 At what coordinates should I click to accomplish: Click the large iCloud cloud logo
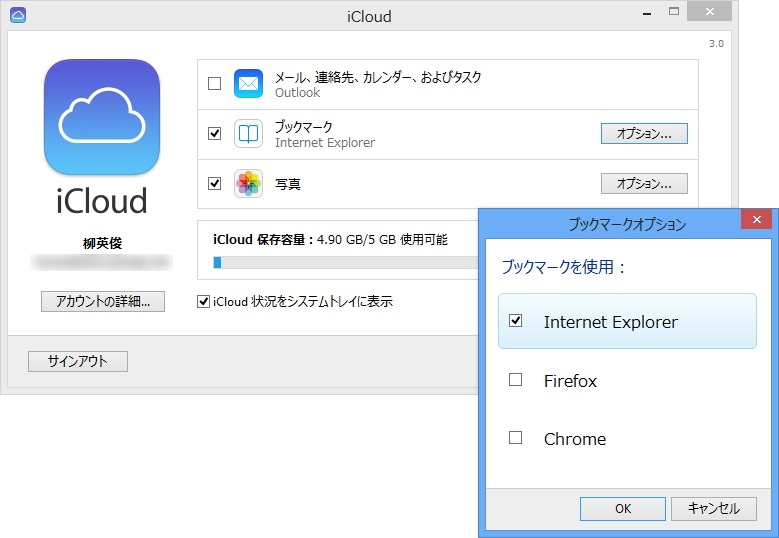(102, 117)
